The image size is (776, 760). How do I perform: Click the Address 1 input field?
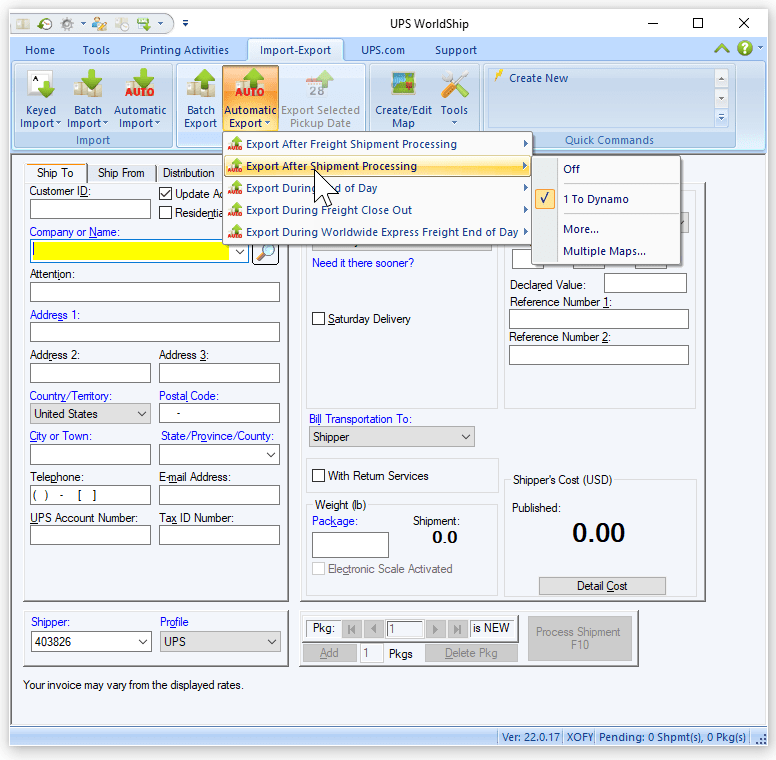(154, 332)
